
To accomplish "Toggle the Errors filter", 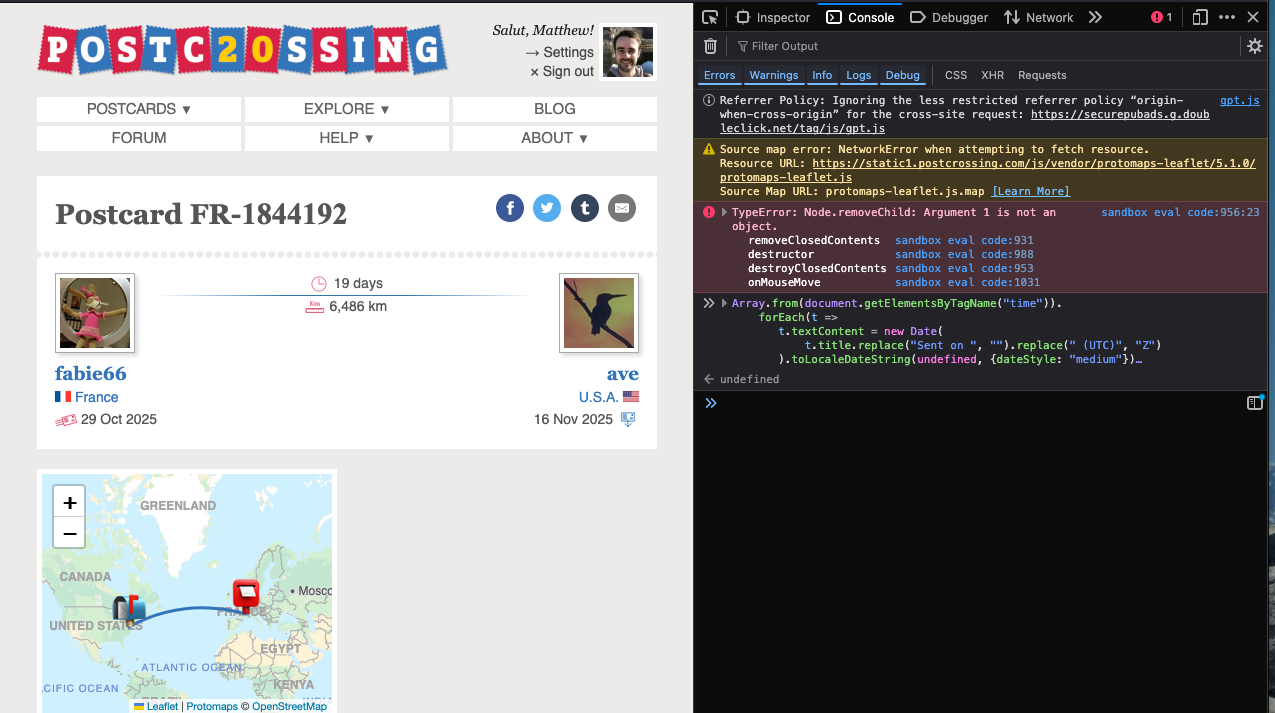I will [x=719, y=75].
